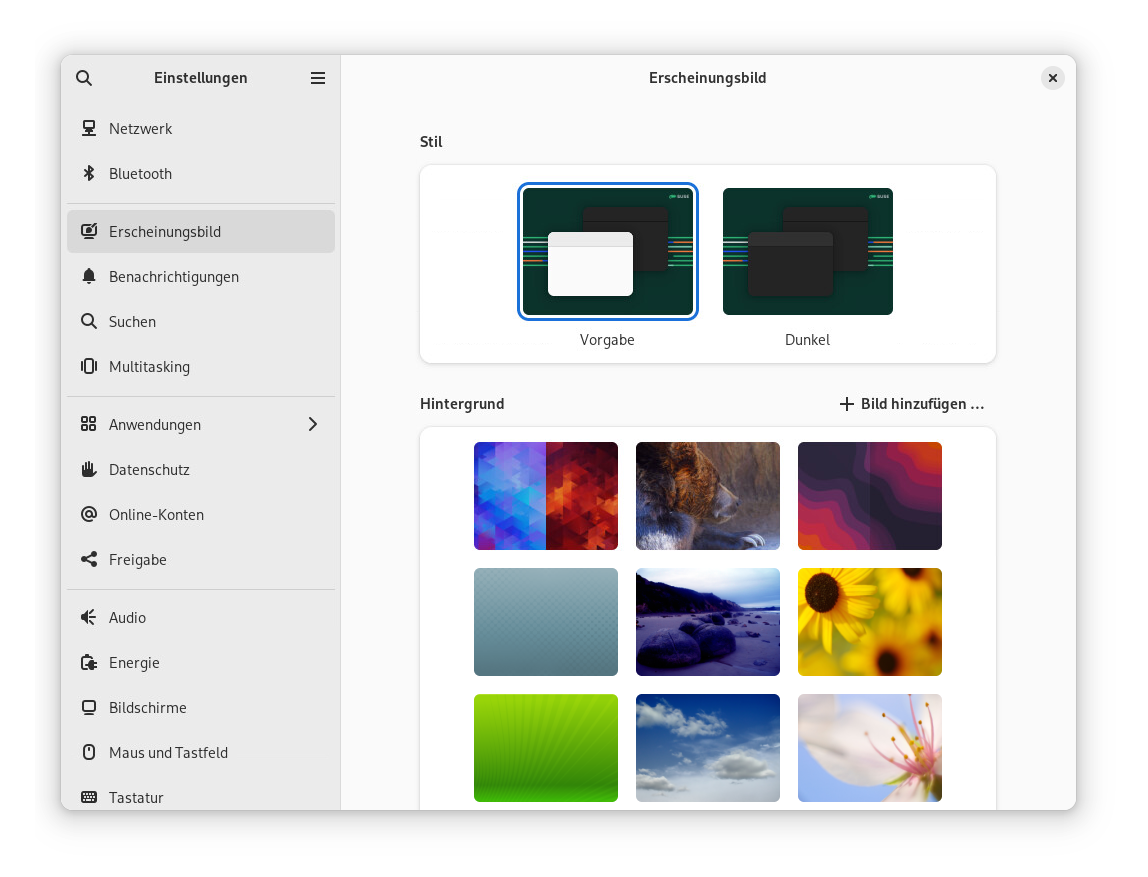
Task: Switch to the Dunkel dark style
Action: point(807,252)
